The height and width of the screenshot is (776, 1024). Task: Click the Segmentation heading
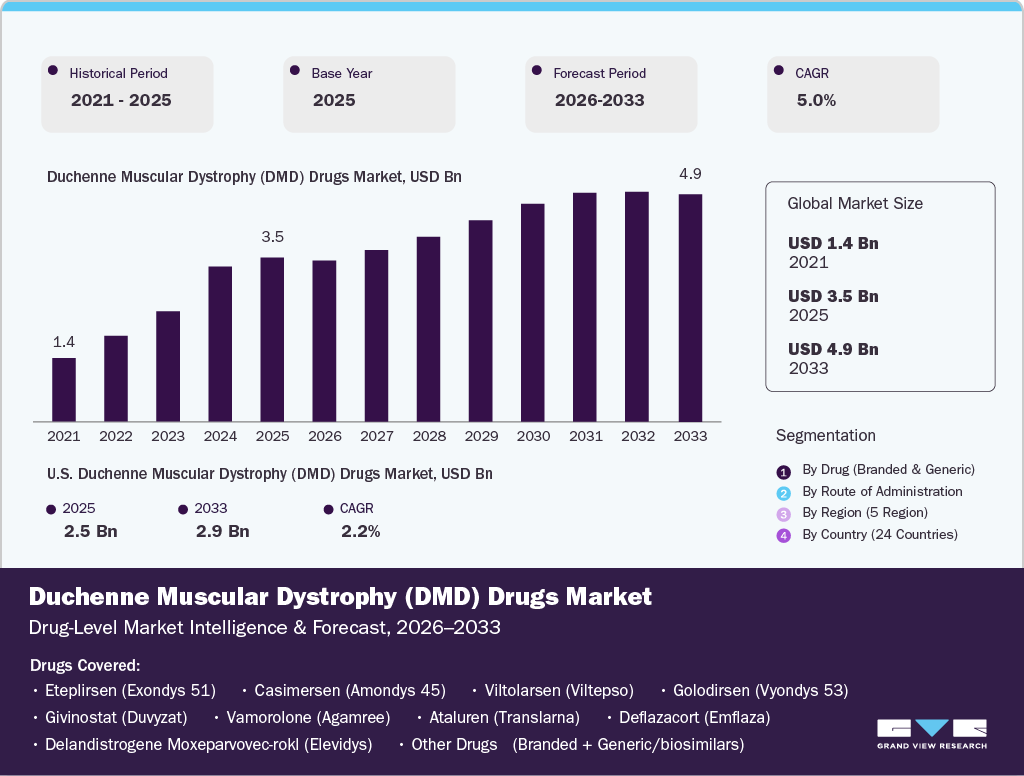825,436
